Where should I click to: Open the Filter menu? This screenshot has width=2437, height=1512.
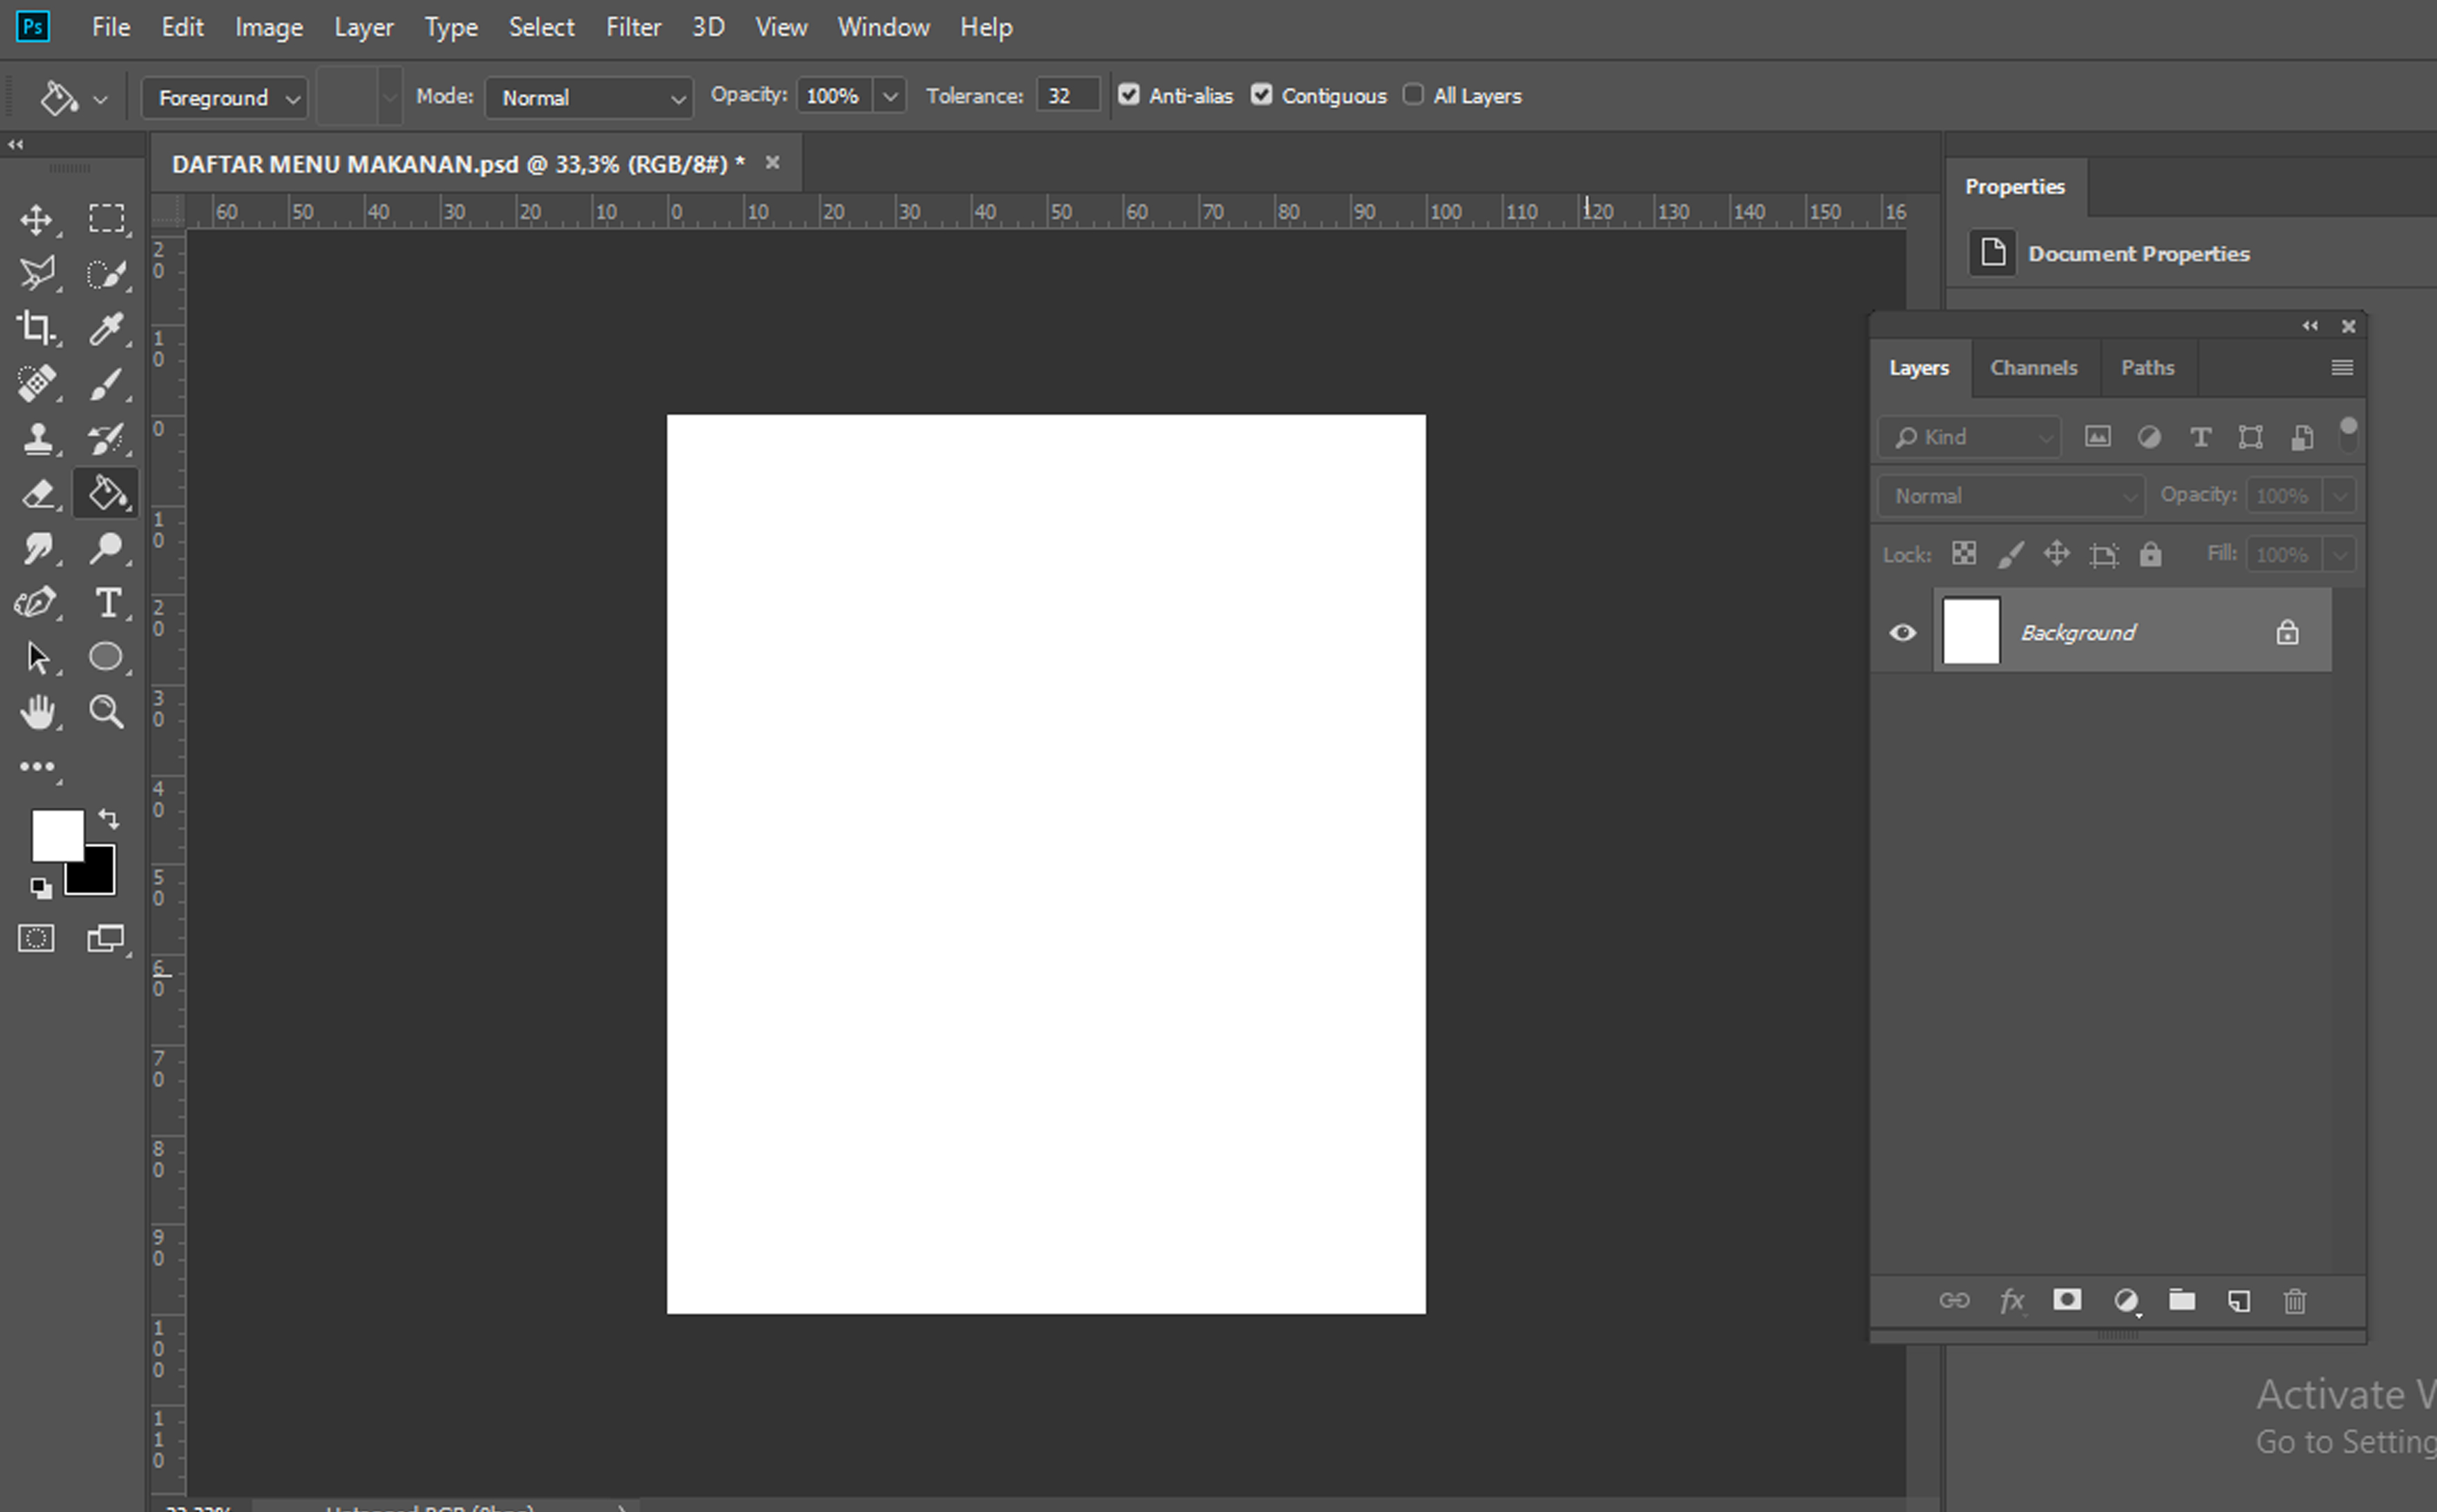[633, 27]
